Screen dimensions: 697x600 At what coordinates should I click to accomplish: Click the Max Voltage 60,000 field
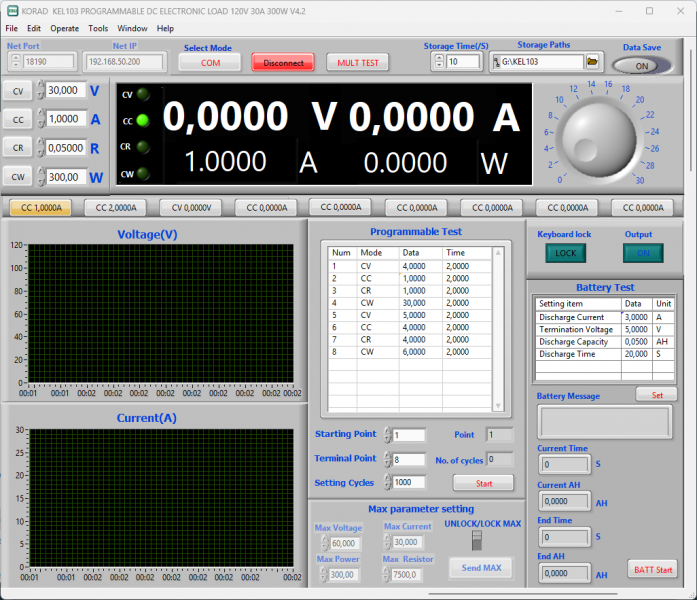(x=345, y=543)
